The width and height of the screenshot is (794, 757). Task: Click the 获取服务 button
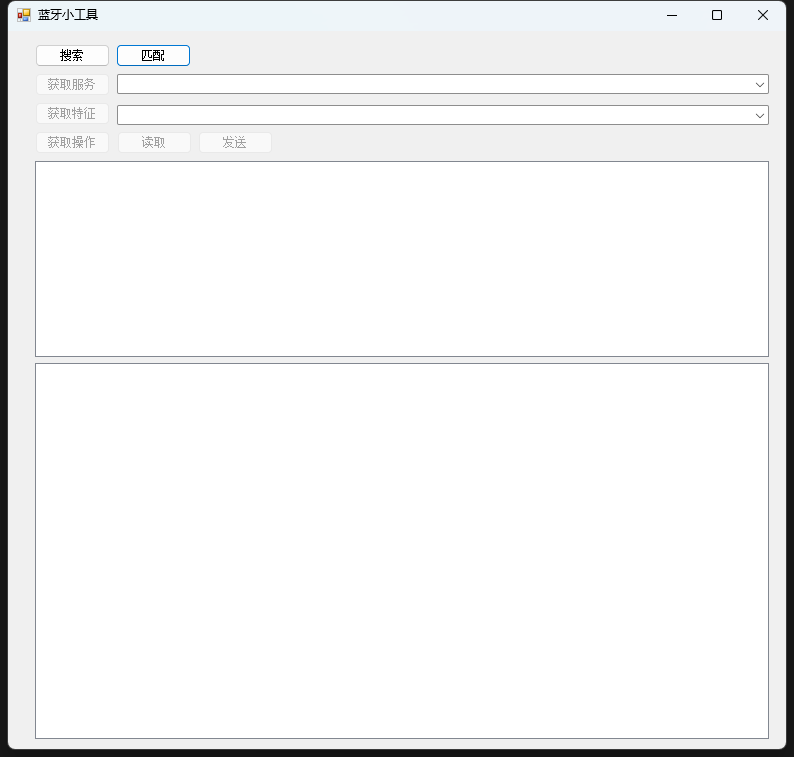coord(72,84)
